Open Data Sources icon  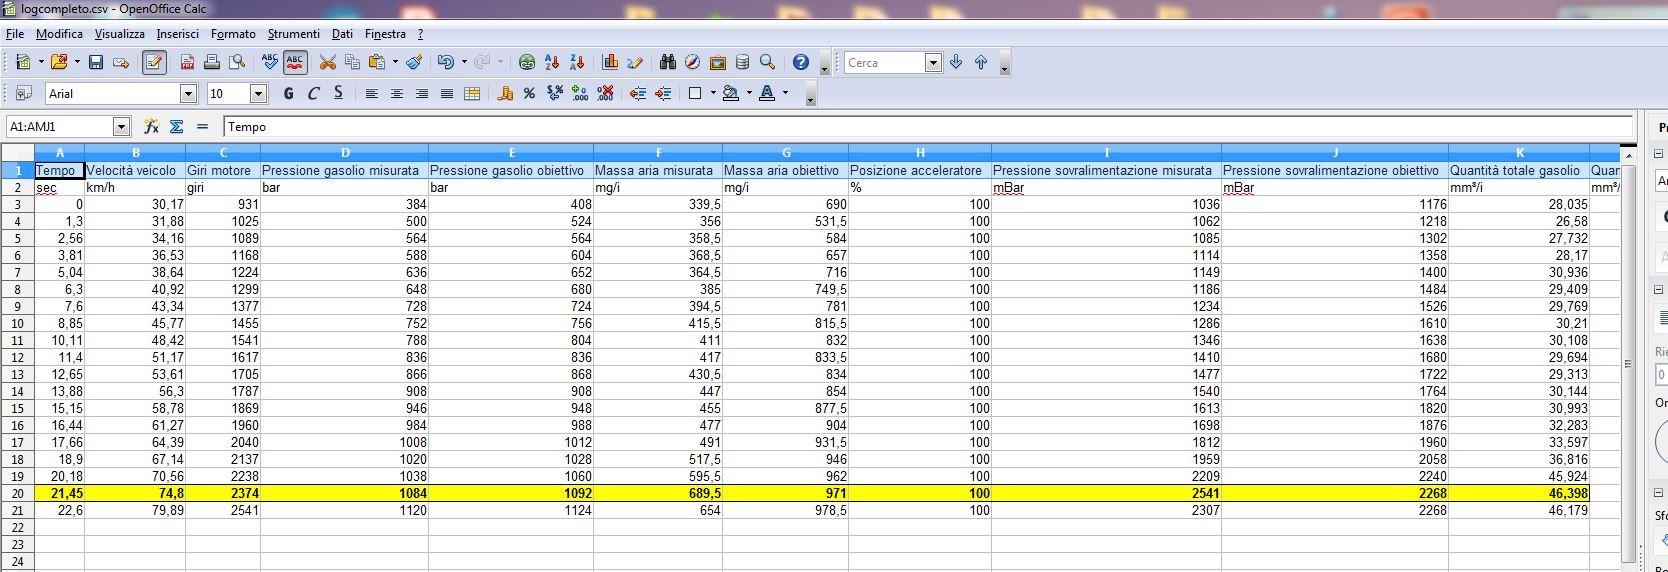point(742,62)
